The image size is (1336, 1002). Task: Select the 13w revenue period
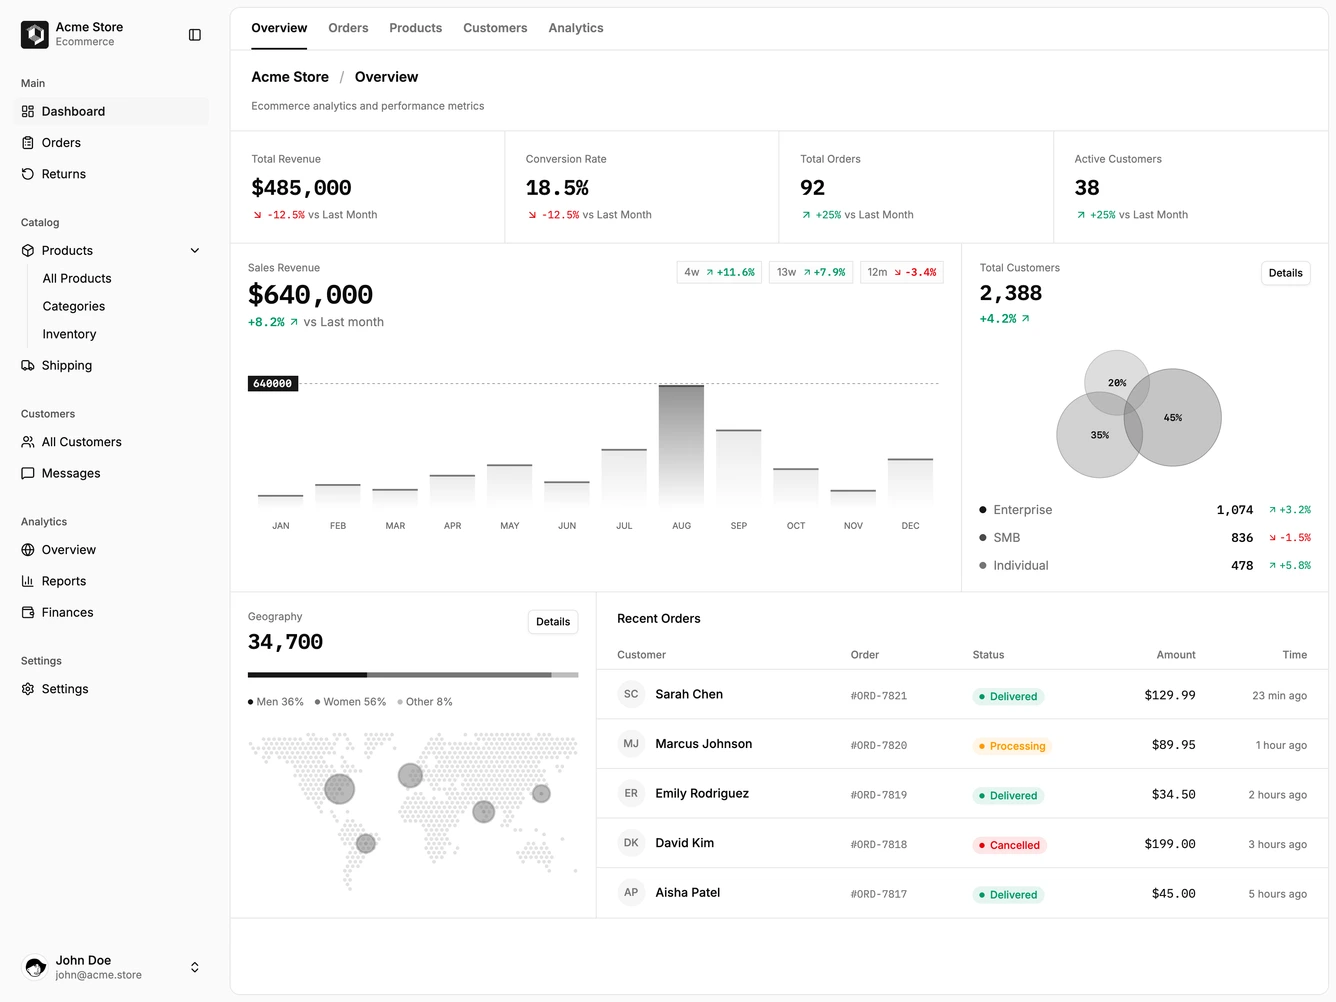(811, 272)
